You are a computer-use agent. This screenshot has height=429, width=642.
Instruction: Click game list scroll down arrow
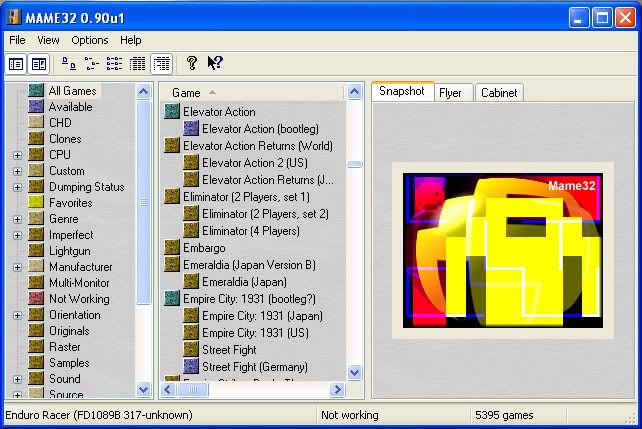click(355, 373)
